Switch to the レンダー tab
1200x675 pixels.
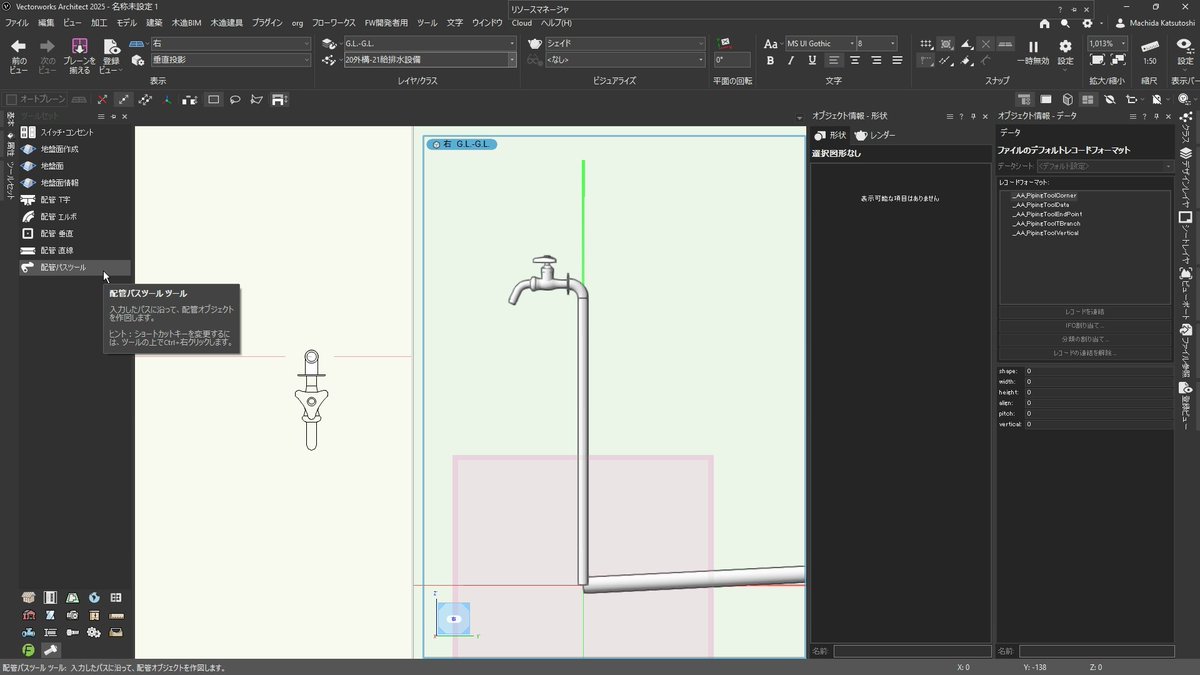pyautogui.click(x=884, y=135)
